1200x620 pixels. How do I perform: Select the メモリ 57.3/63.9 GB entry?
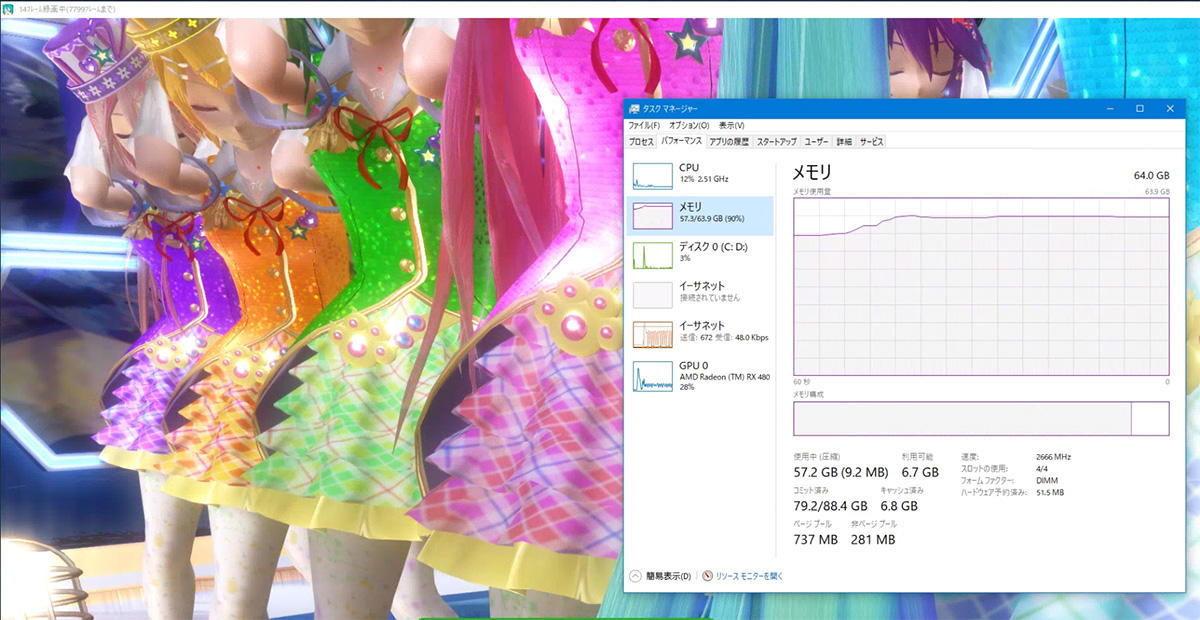700,214
